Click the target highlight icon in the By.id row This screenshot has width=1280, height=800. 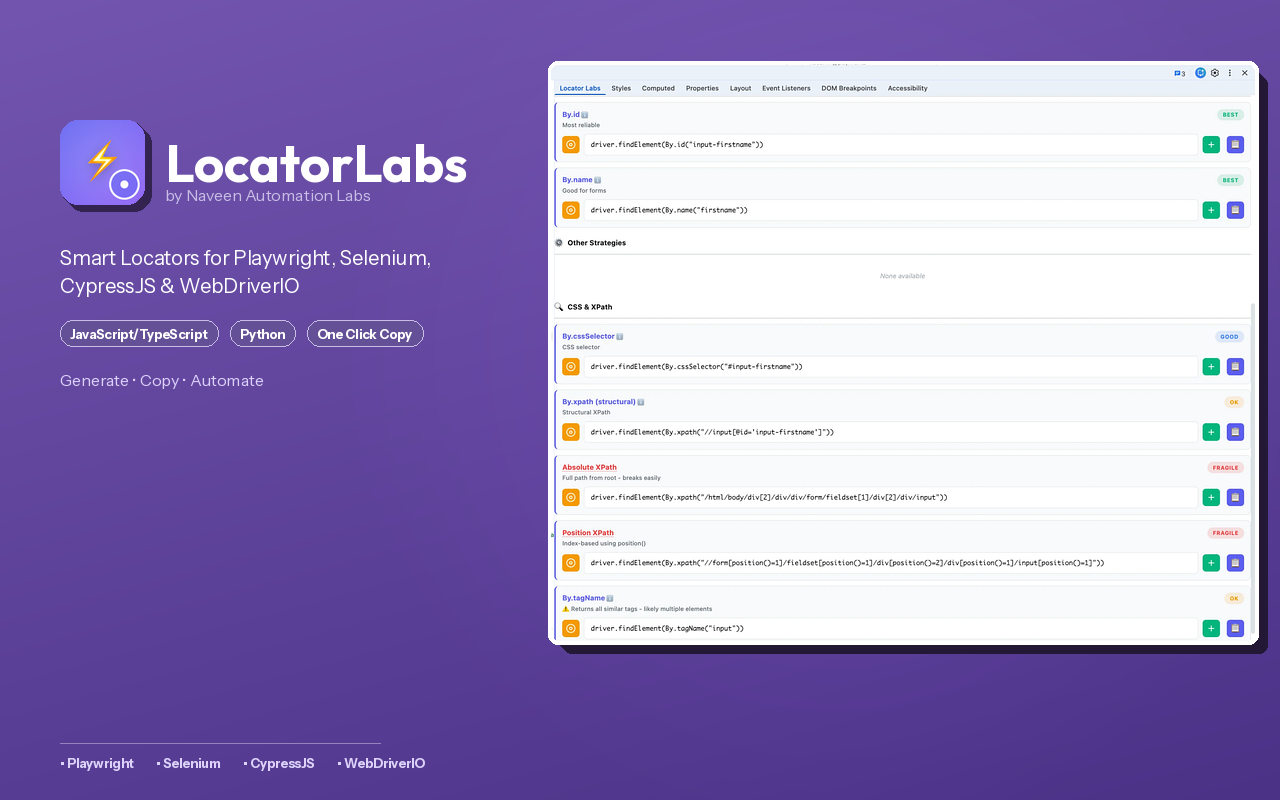tap(571, 144)
